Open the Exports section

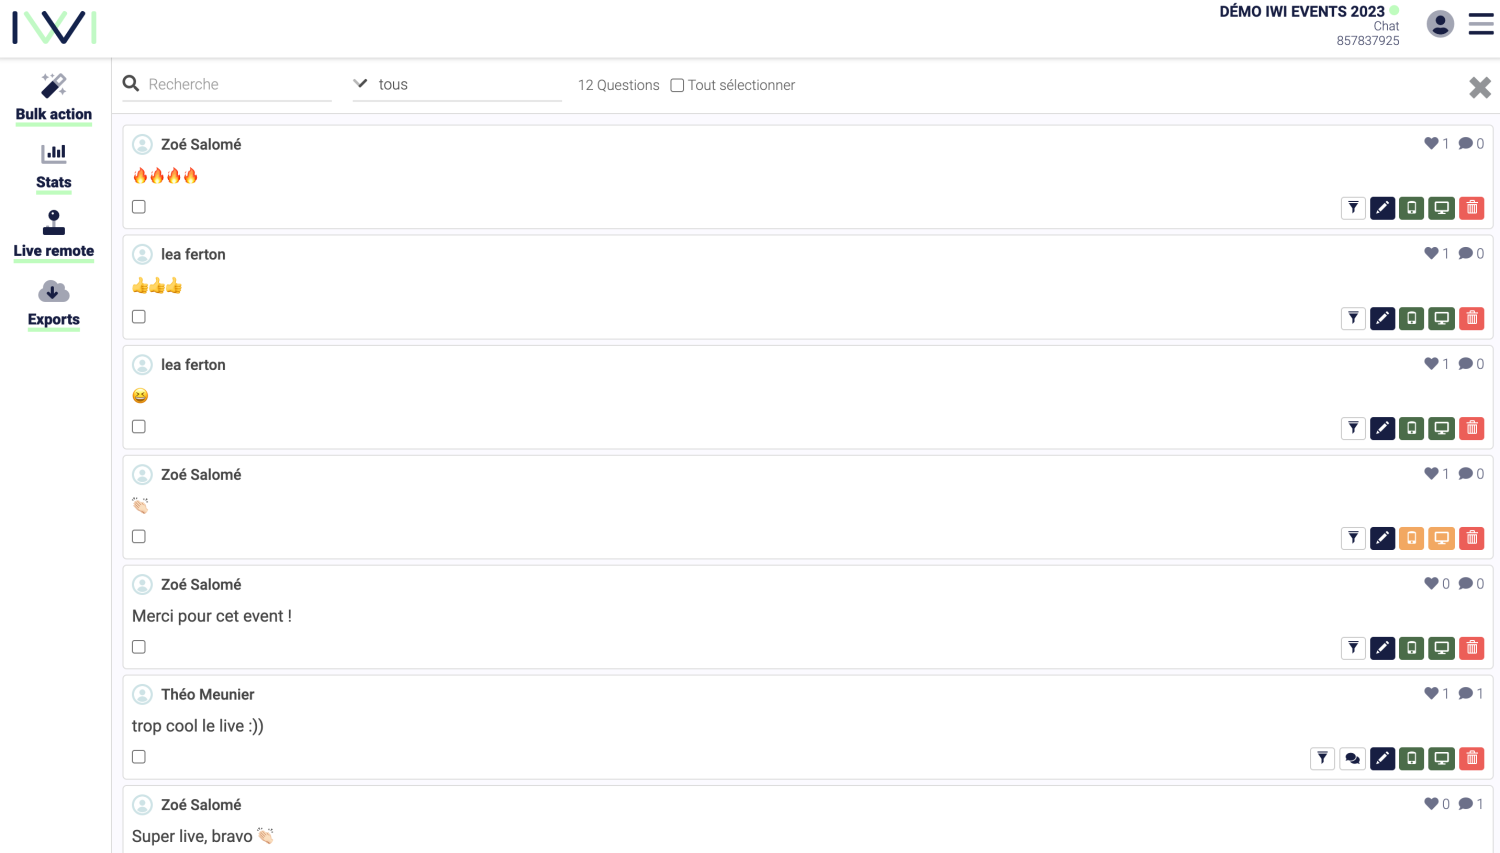click(x=54, y=305)
